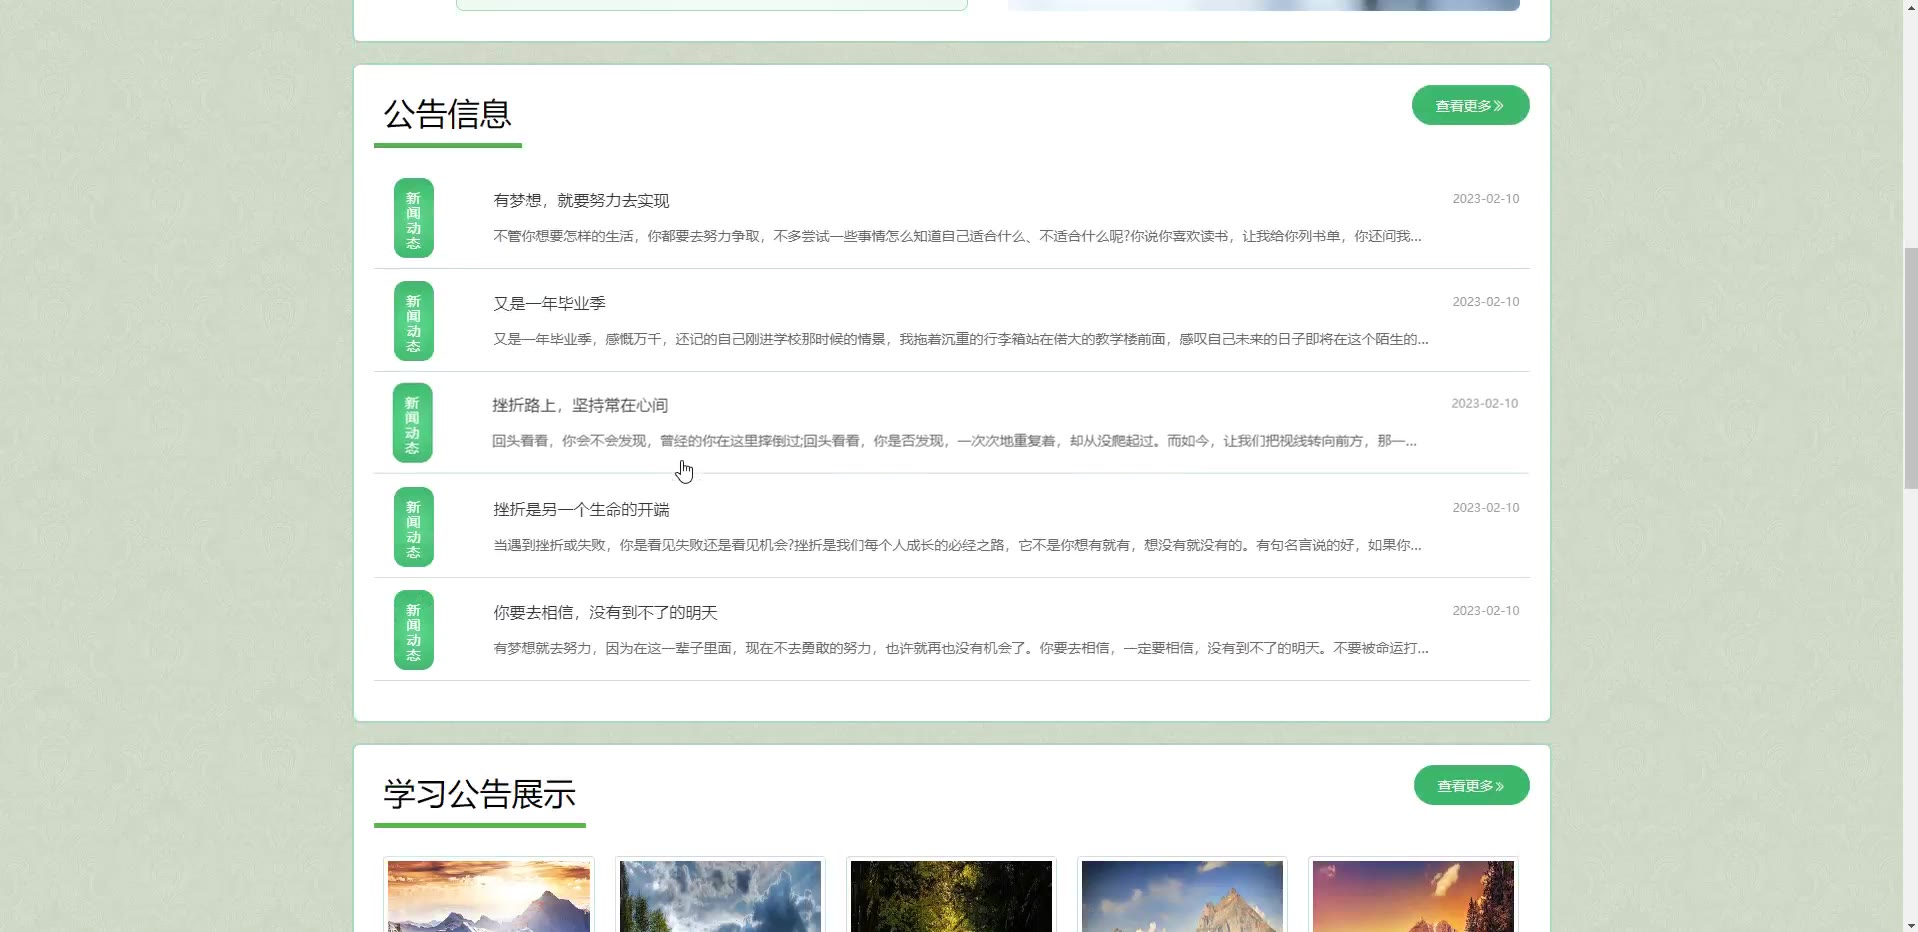
Task: Click the summary text starting 又是一年毕业季，感慨万千
Action: click(960, 339)
